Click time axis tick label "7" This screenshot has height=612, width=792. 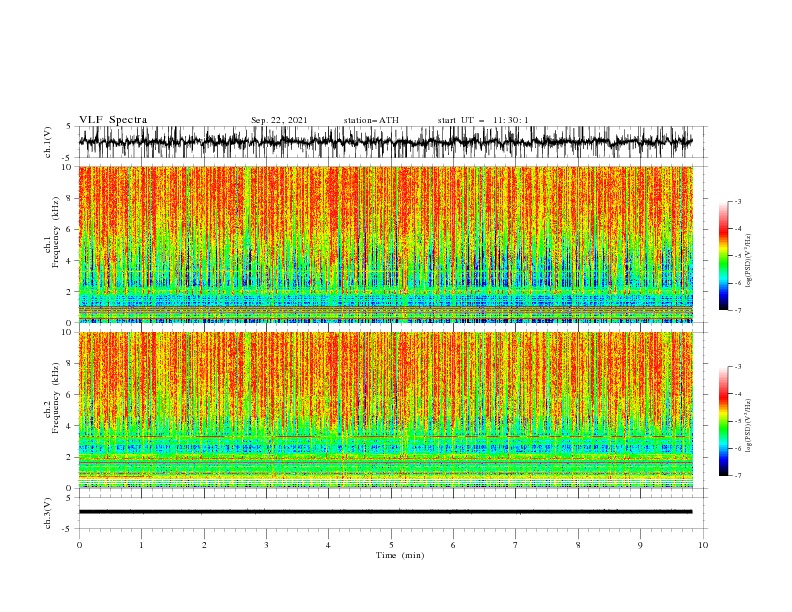(x=516, y=545)
